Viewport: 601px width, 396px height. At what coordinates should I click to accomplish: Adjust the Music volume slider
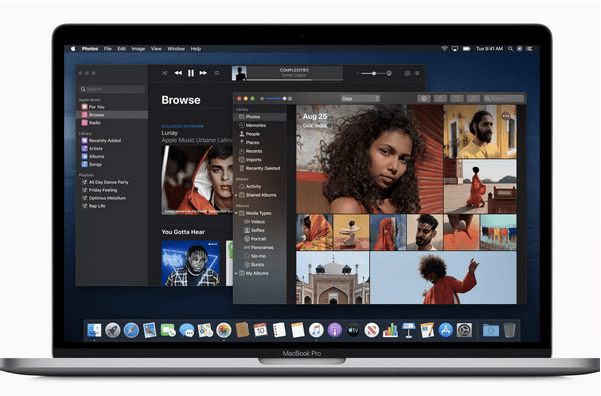pyautogui.click(x=374, y=73)
